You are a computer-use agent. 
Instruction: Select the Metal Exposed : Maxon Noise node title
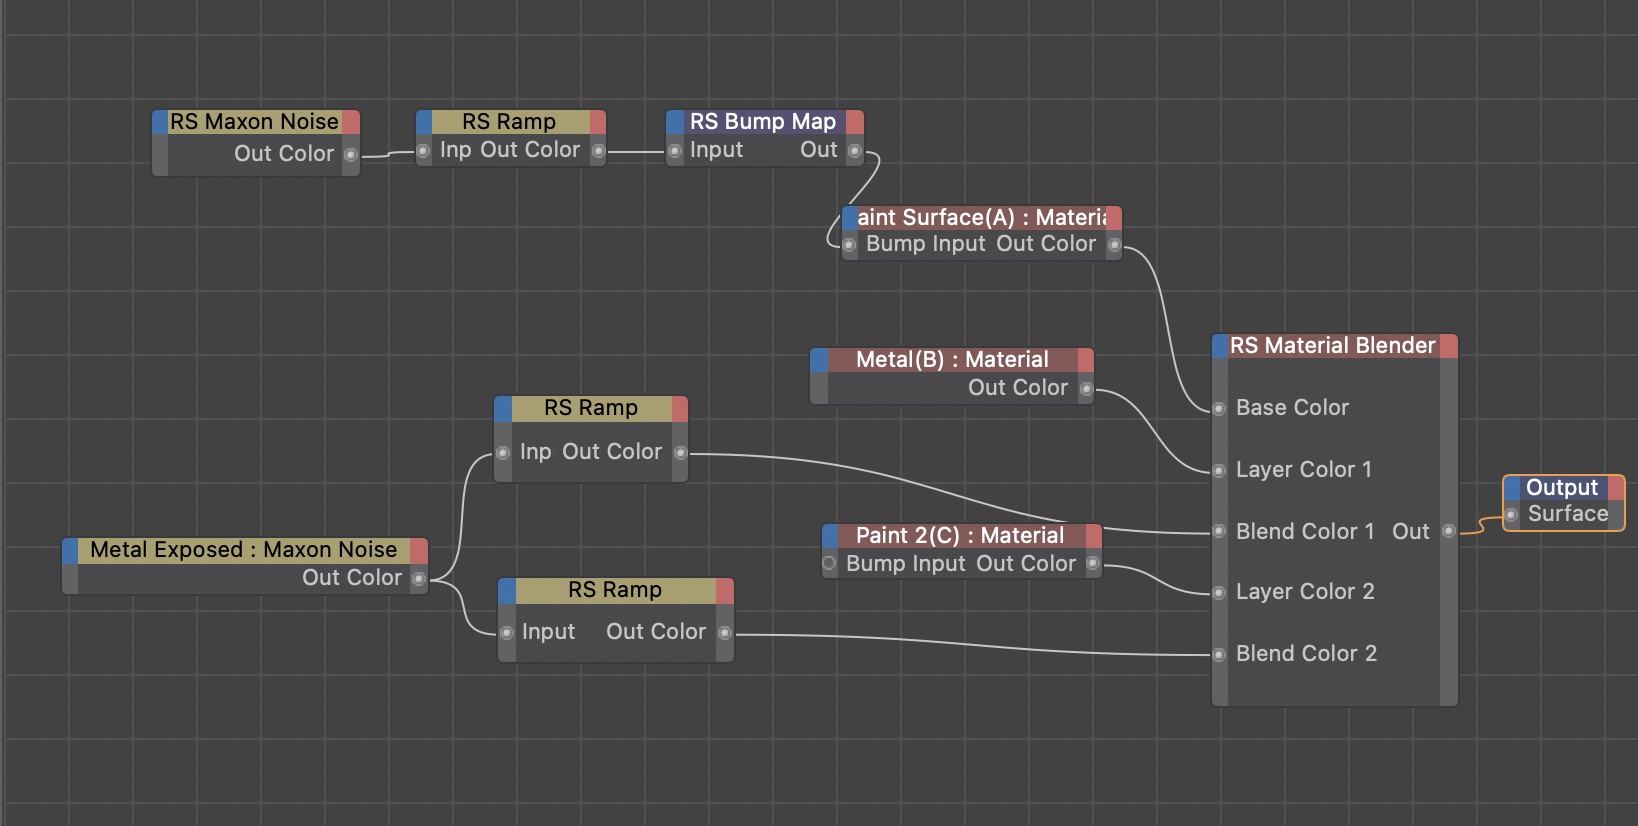pyautogui.click(x=243, y=550)
